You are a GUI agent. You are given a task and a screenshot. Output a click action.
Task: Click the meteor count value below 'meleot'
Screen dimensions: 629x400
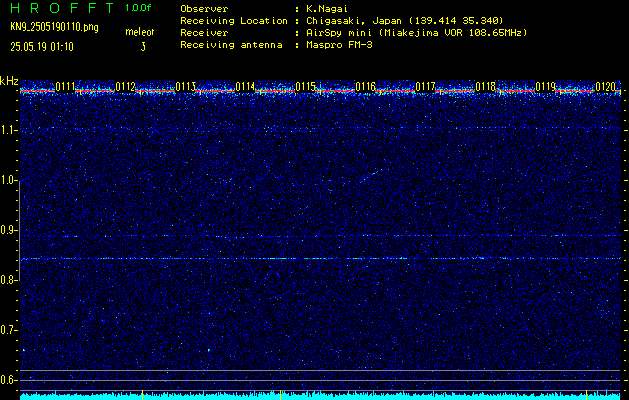pyautogui.click(x=143, y=47)
